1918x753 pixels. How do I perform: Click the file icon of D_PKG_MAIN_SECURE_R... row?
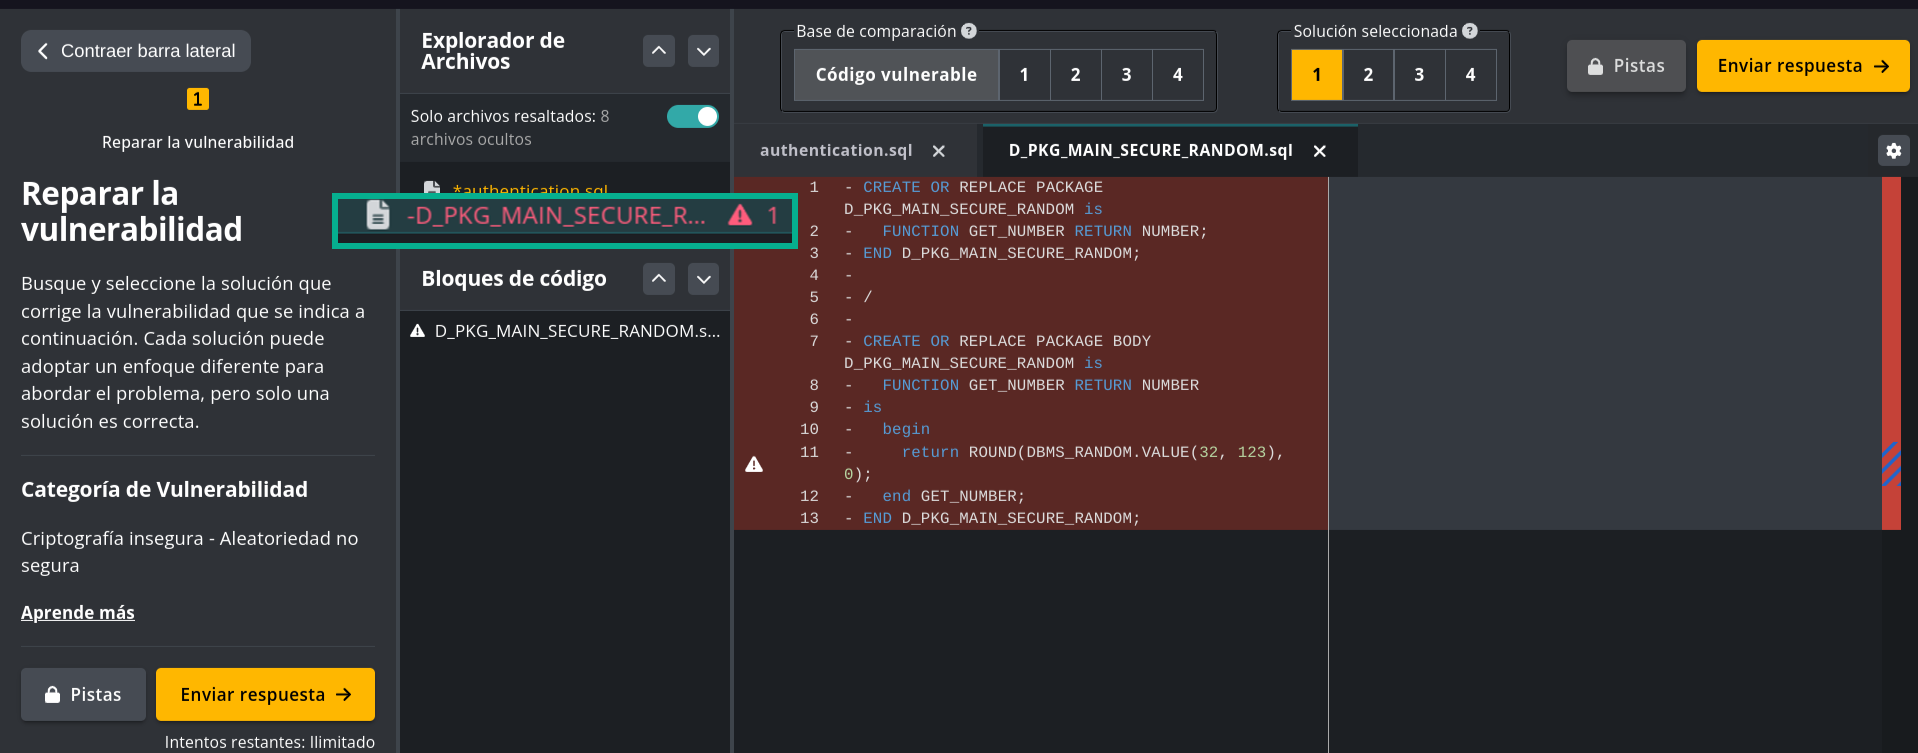[x=377, y=215]
